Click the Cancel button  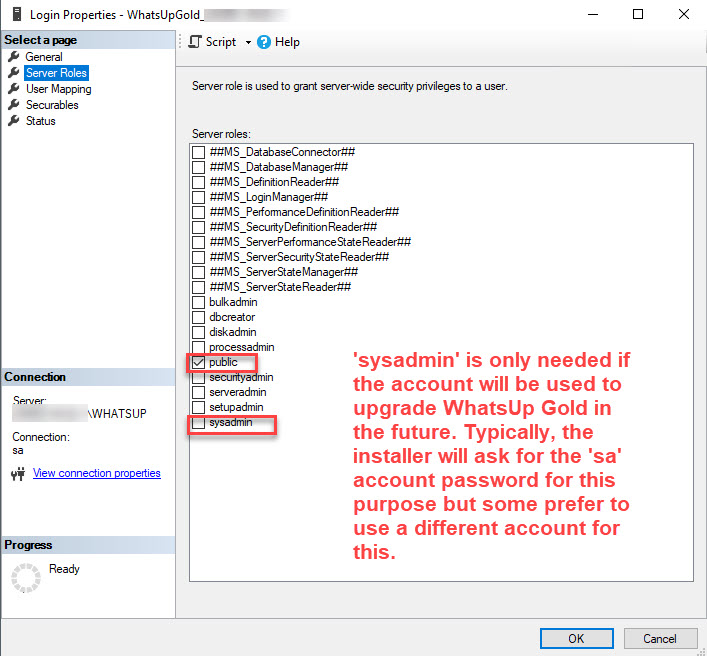(661, 638)
